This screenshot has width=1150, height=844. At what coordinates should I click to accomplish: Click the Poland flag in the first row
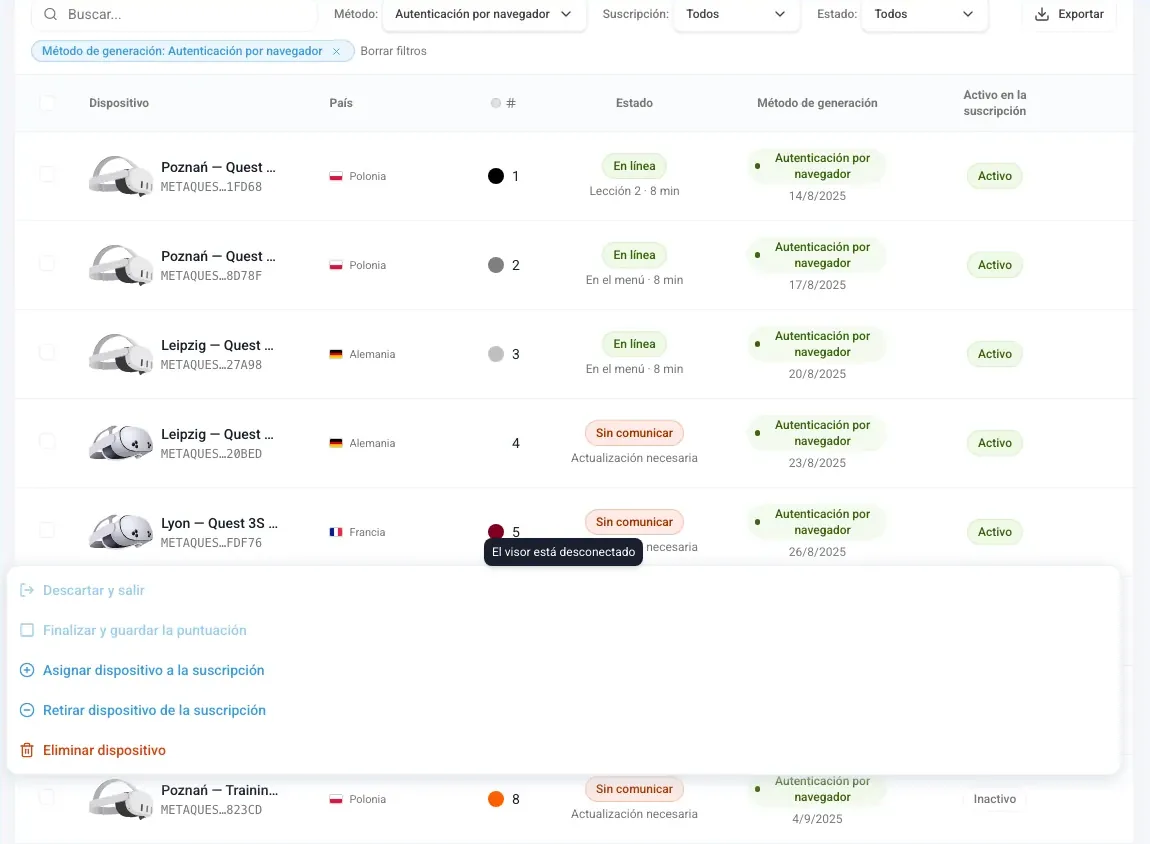pyautogui.click(x=336, y=176)
